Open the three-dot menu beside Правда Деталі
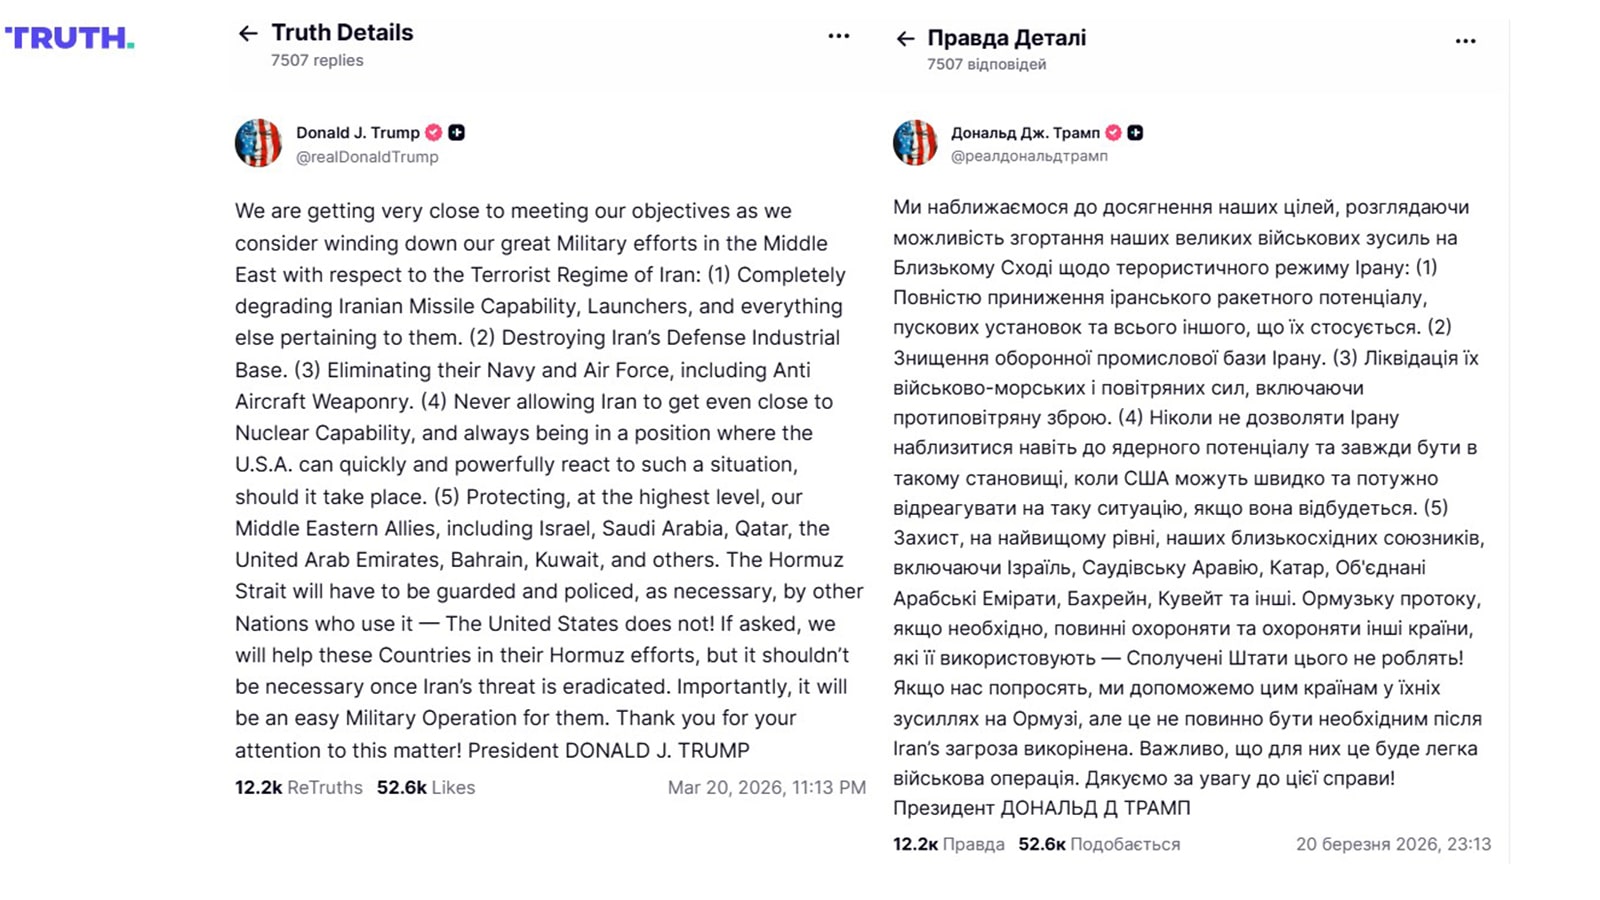Image resolution: width=1600 pixels, height=900 pixels. click(1465, 41)
